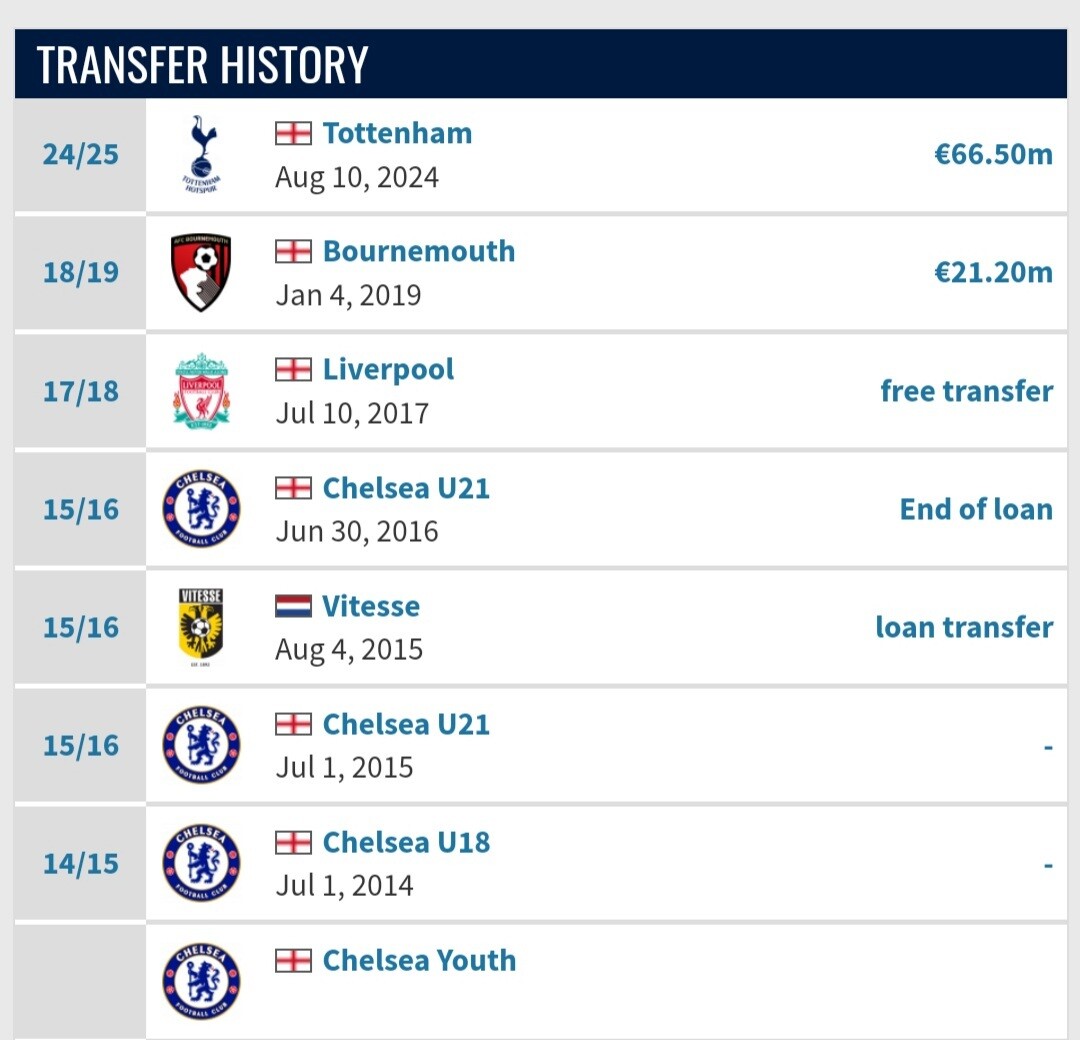Click the Vitesse club logo
The height and width of the screenshot is (1040, 1080).
(x=201, y=627)
